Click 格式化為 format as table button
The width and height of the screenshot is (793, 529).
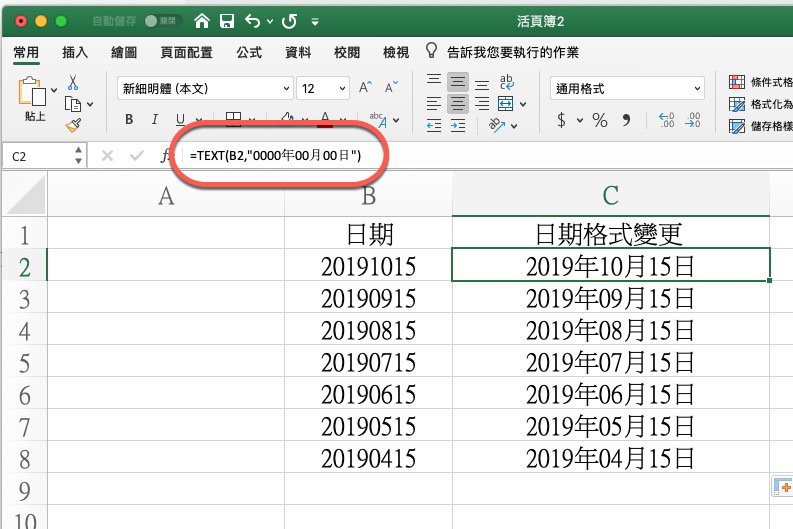[x=761, y=104]
